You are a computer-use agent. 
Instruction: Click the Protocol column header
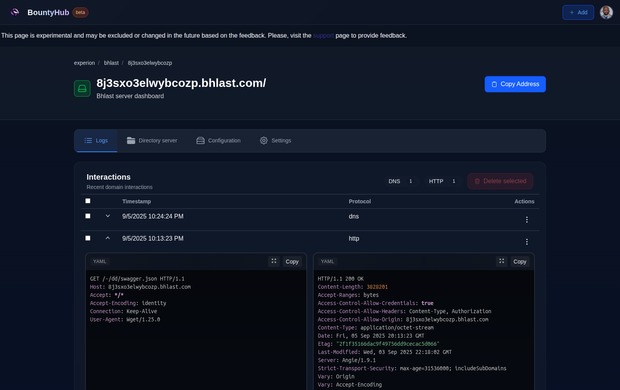(360, 201)
